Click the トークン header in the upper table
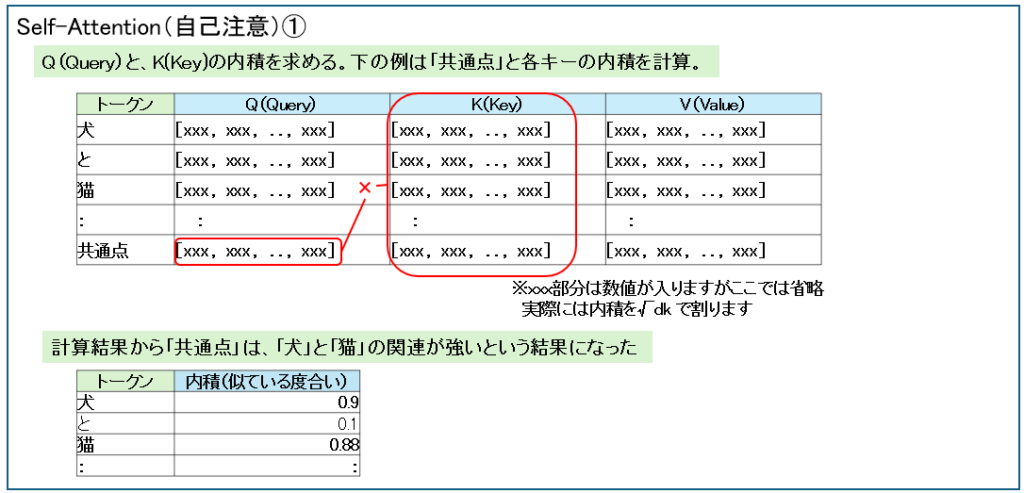The image size is (1024, 493). tap(125, 104)
